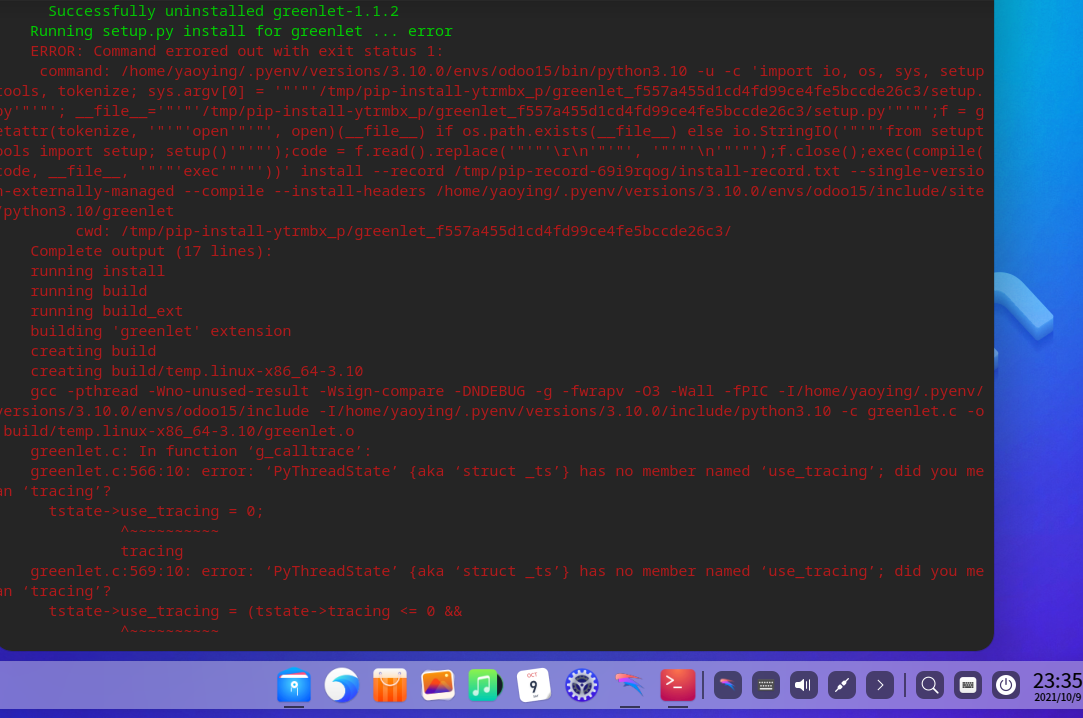Open the search magnifier in the tray
The width and height of the screenshot is (1083, 718).
[929, 684]
